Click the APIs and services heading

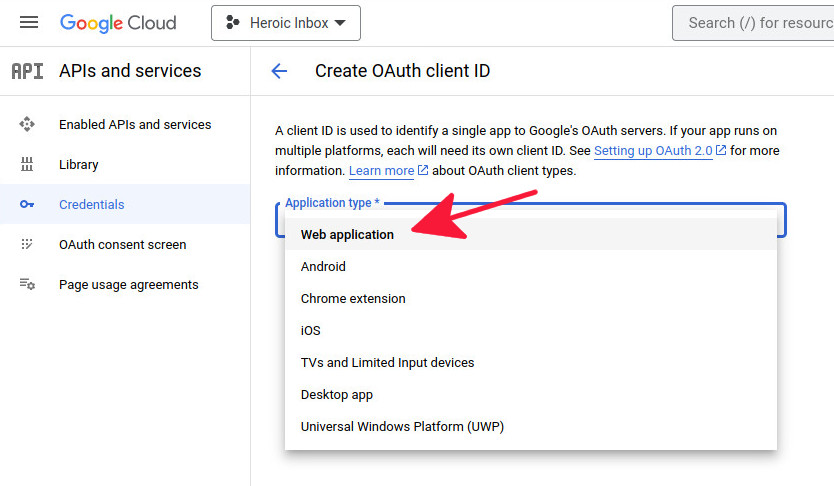(x=130, y=71)
